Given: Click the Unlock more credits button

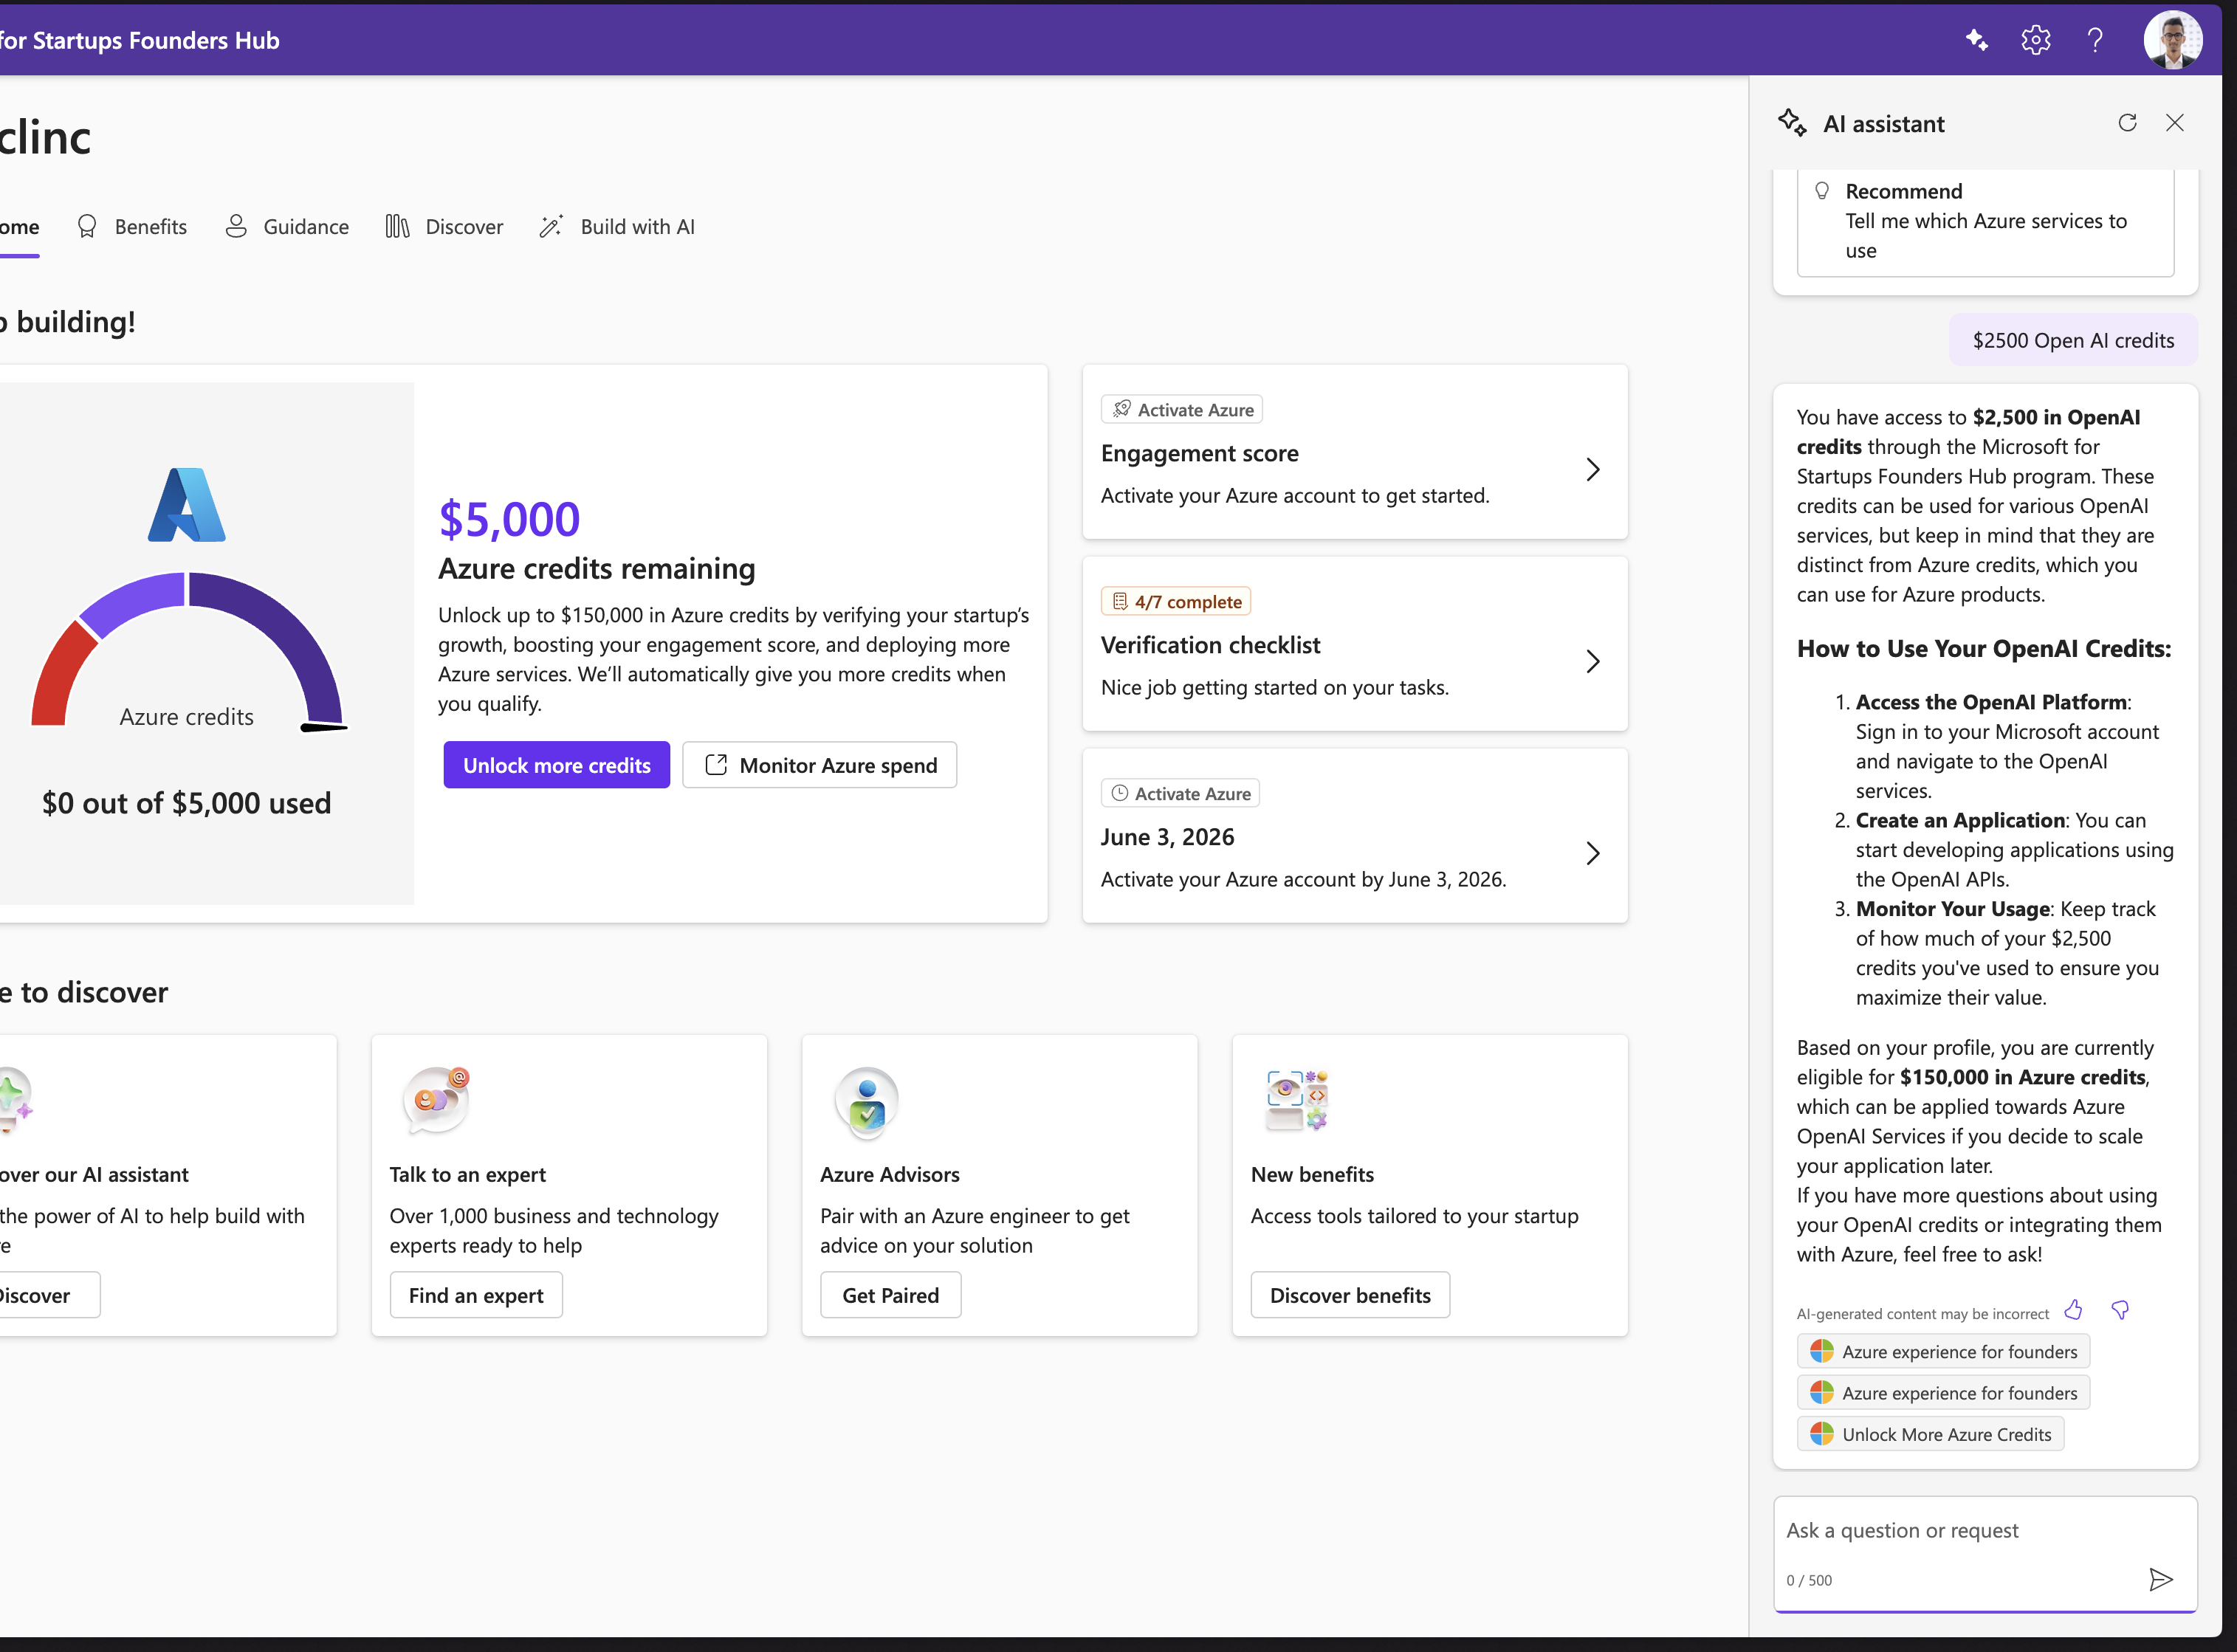Looking at the screenshot, I should [557, 765].
